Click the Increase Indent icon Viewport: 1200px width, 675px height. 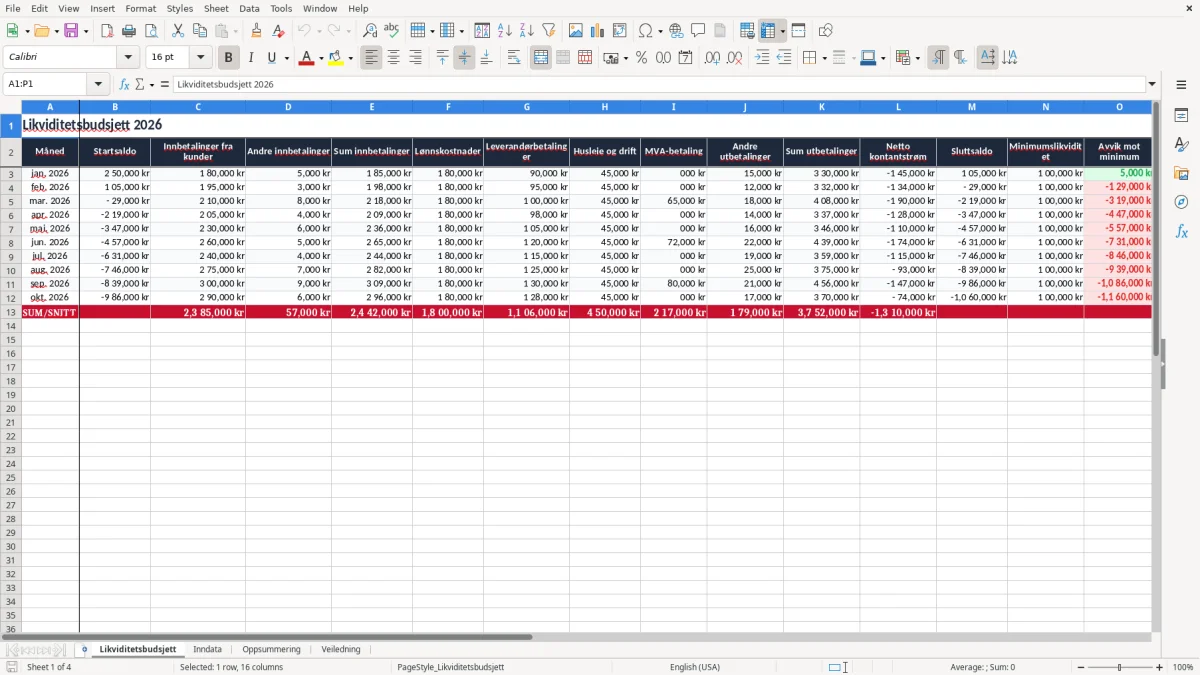pyautogui.click(x=762, y=58)
